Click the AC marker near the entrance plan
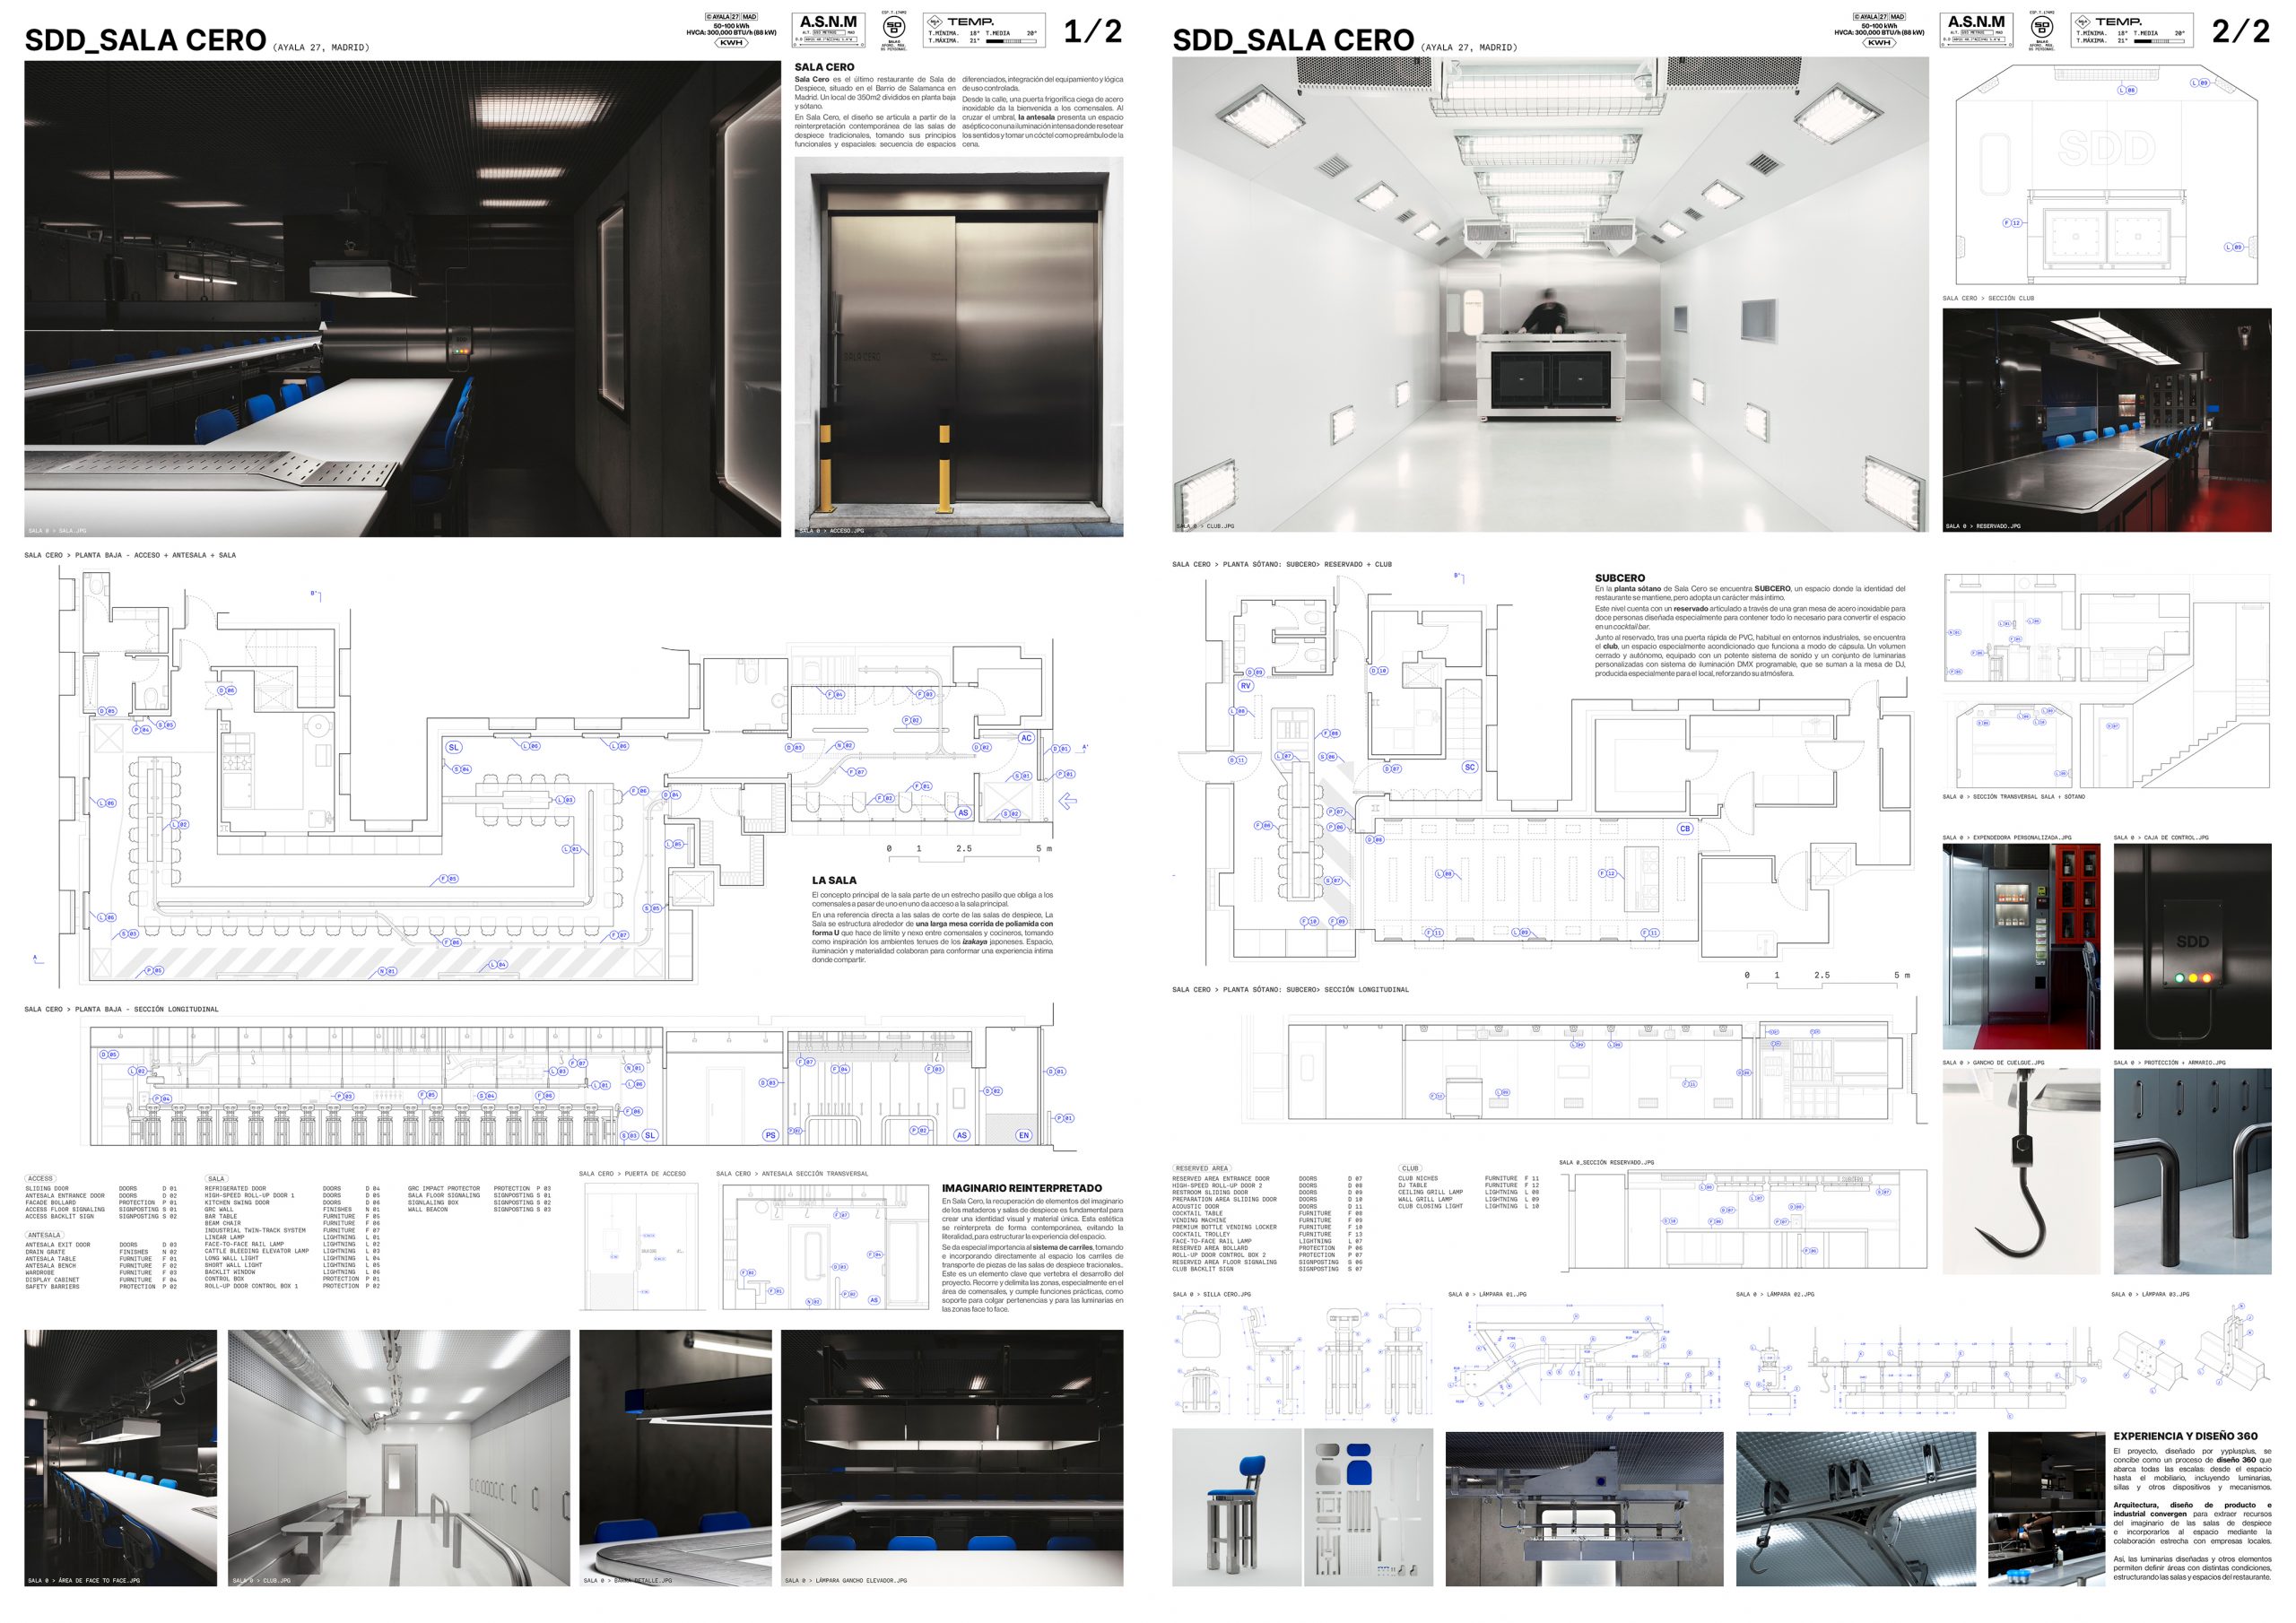 click(1026, 738)
